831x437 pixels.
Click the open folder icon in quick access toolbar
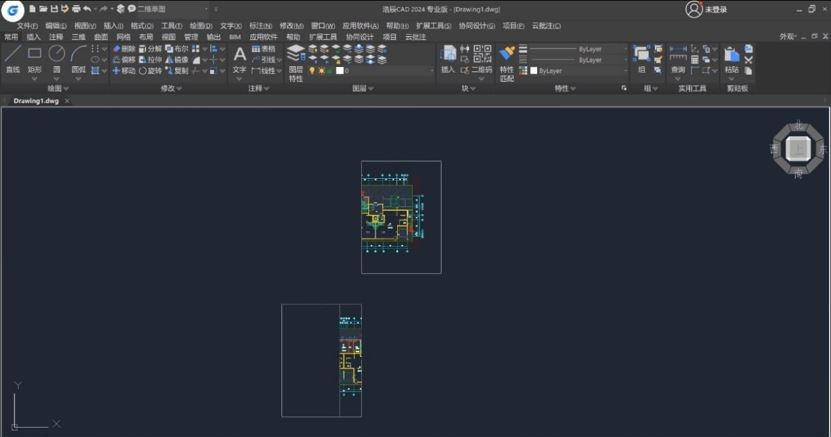point(43,8)
